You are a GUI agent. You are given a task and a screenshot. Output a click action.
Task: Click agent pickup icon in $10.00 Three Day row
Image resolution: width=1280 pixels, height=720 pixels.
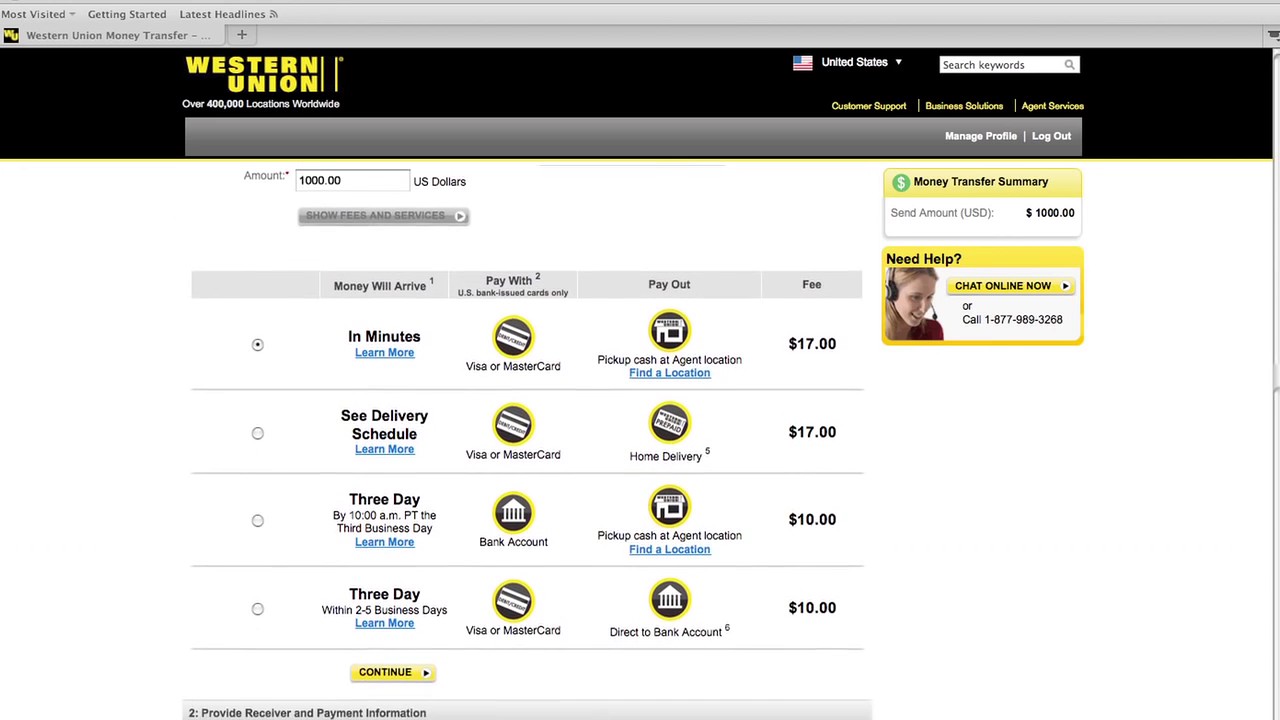click(669, 506)
